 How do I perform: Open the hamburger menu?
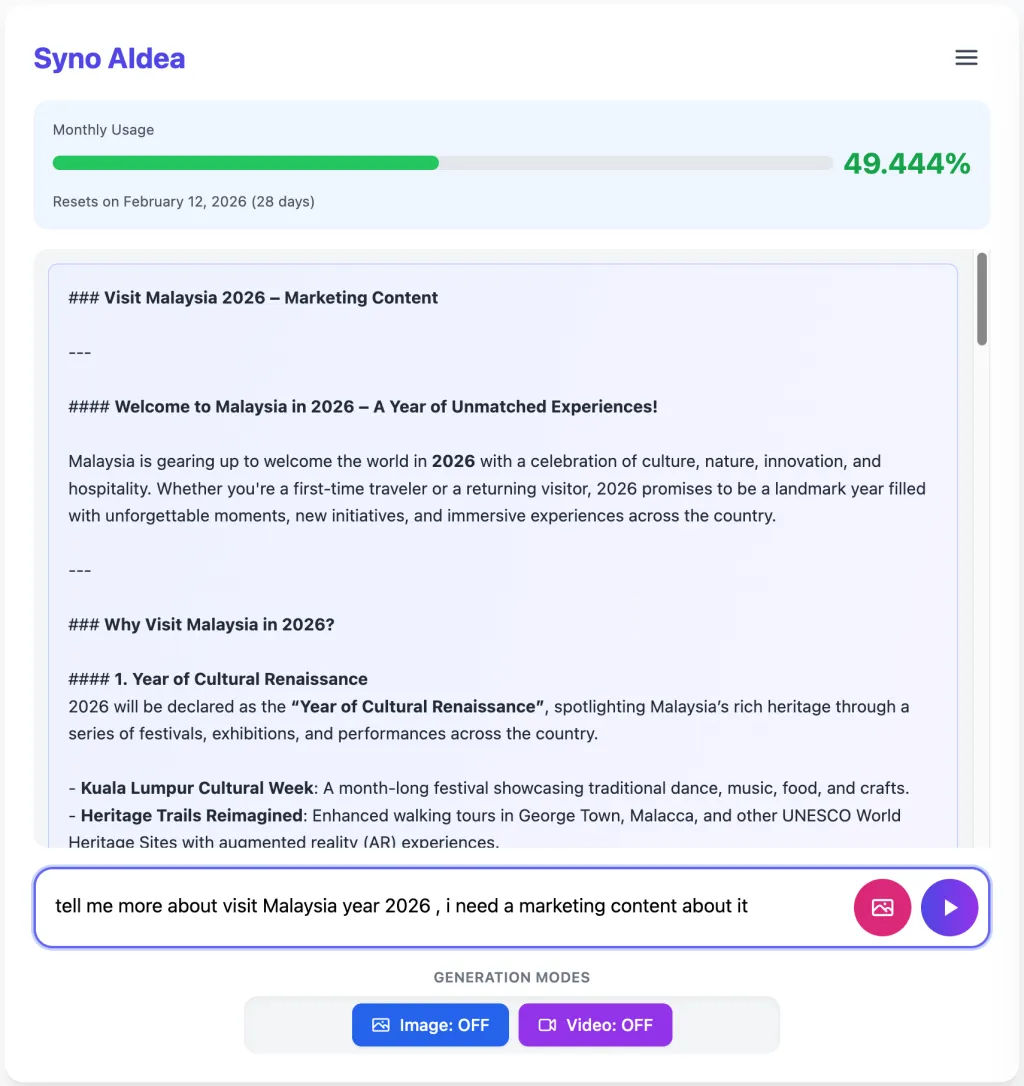pos(966,58)
